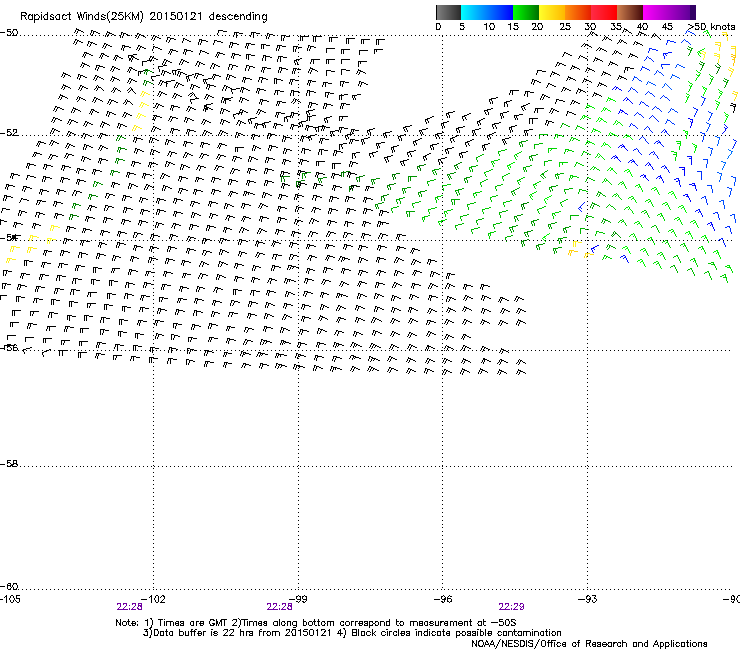Click the -96 longitude axis label
740x650 pixels.
coord(443,599)
